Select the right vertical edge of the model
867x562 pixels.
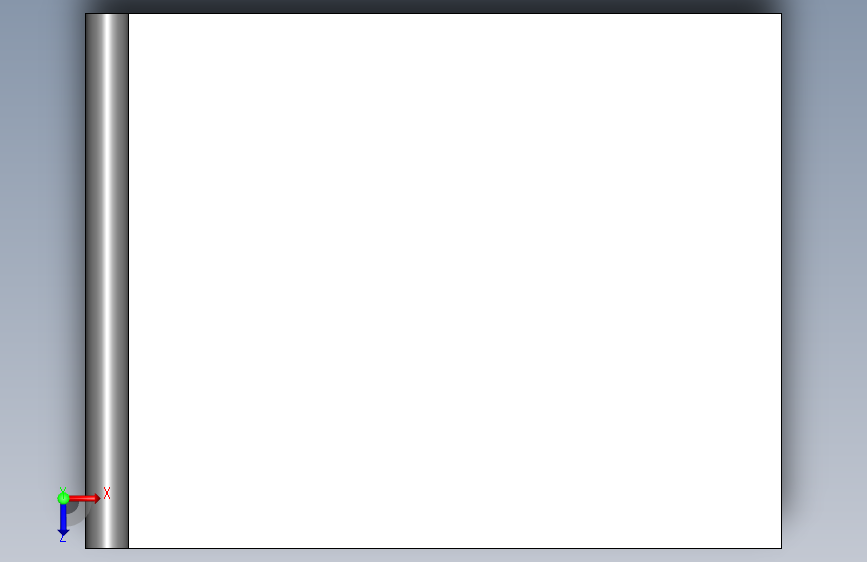pyautogui.click(x=781, y=281)
